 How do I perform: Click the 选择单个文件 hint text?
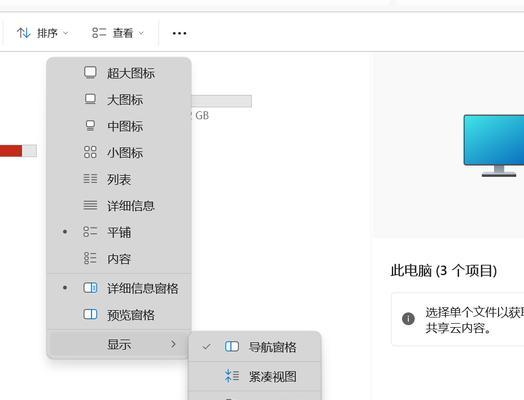coord(475,320)
